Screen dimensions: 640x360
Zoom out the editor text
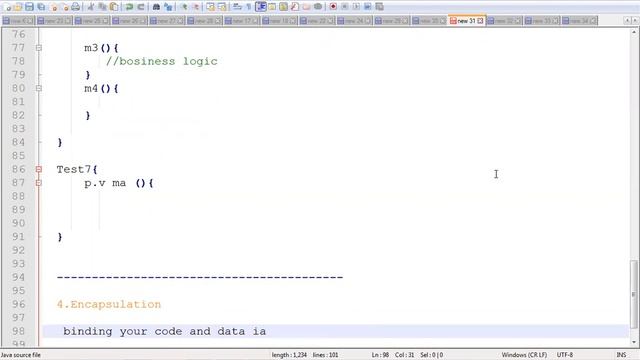pyautogui.click(x=196, y=7)
